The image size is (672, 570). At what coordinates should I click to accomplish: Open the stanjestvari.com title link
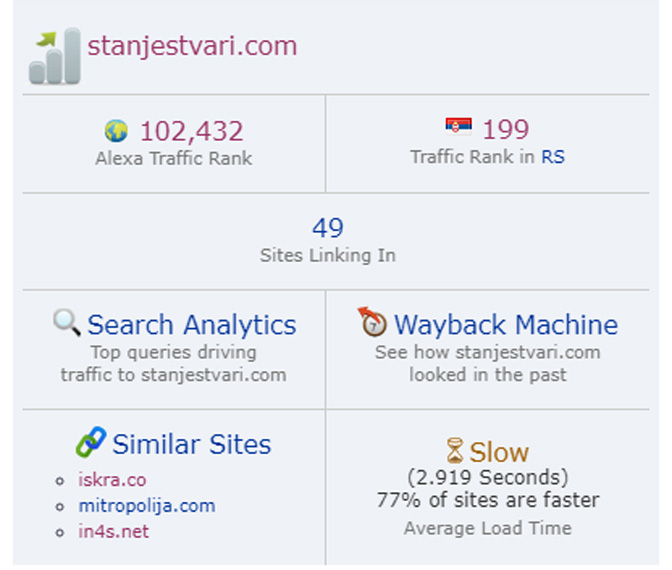pos(192,46)
